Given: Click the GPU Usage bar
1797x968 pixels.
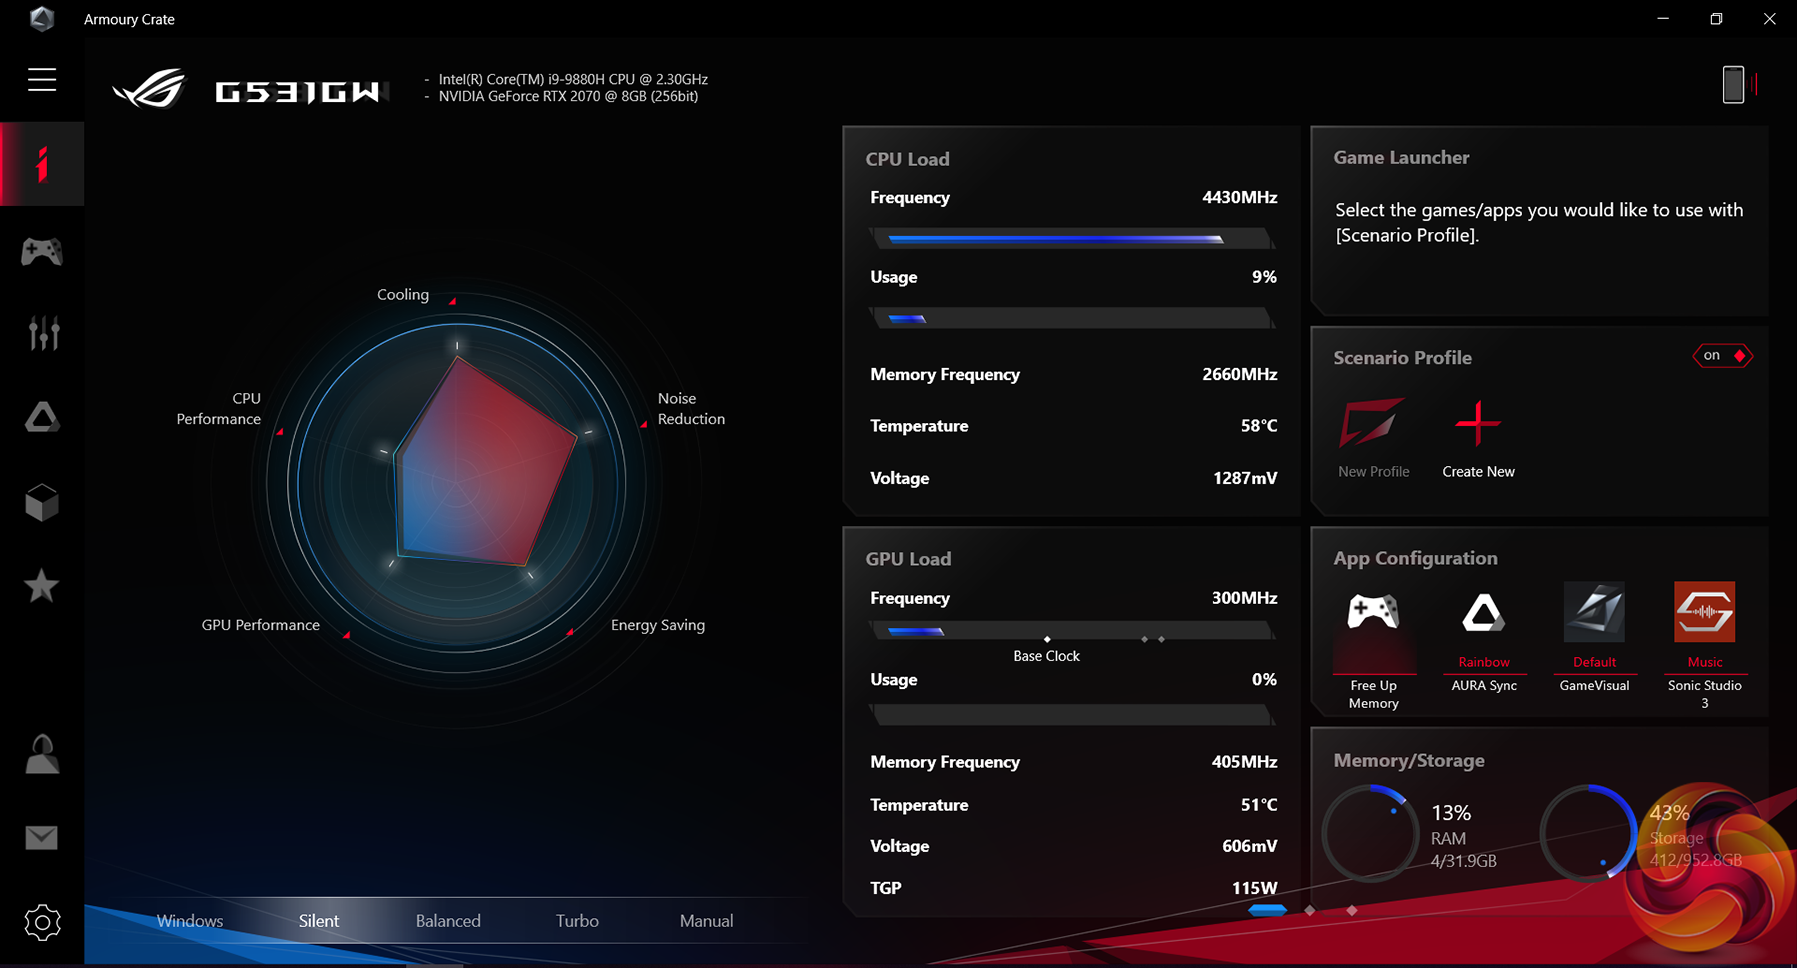Looking at the screenshot, I should [1072, 715].
